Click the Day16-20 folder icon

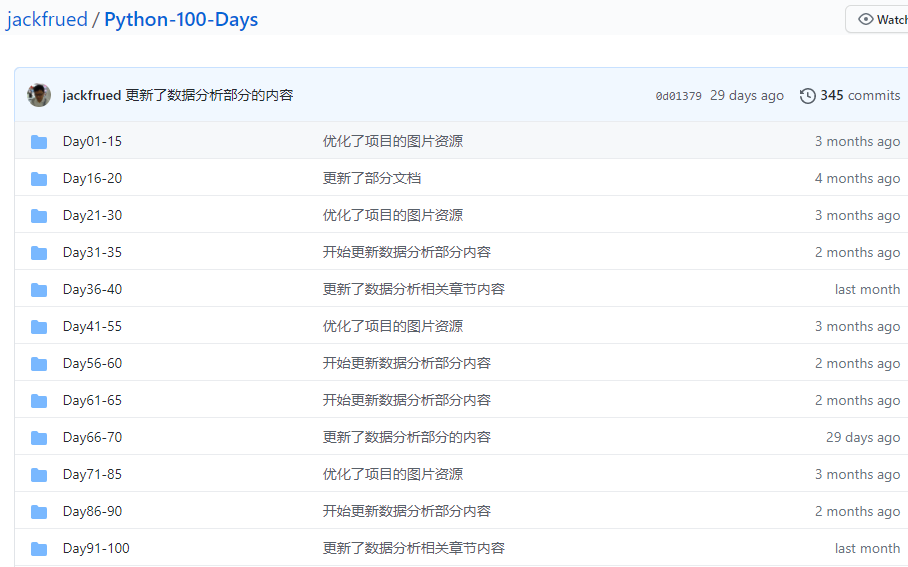pos(39,179)
